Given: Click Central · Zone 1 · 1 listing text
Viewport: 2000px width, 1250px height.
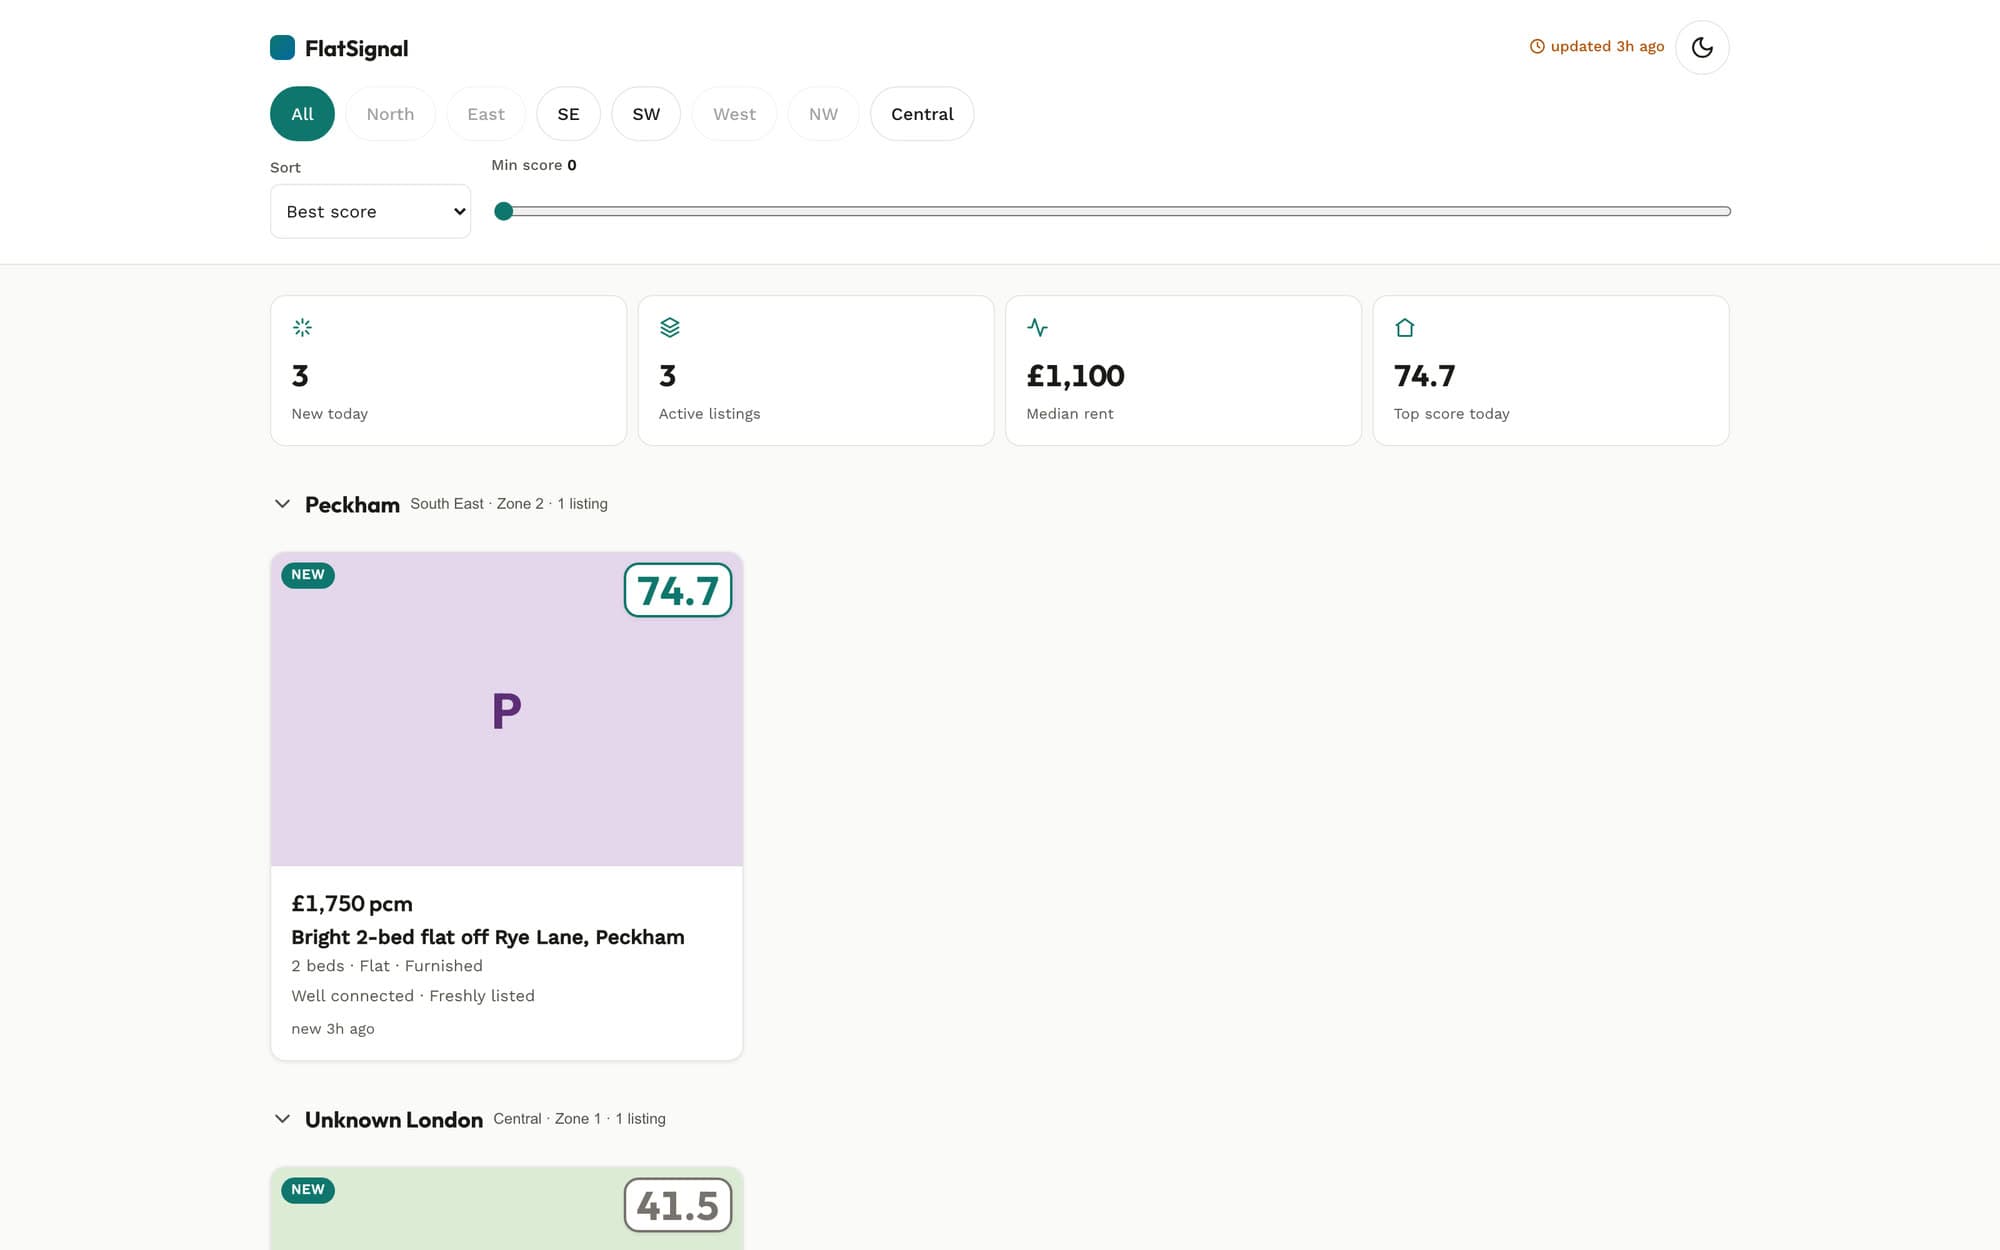Looking at the screenshot, I should point(579,1119).
